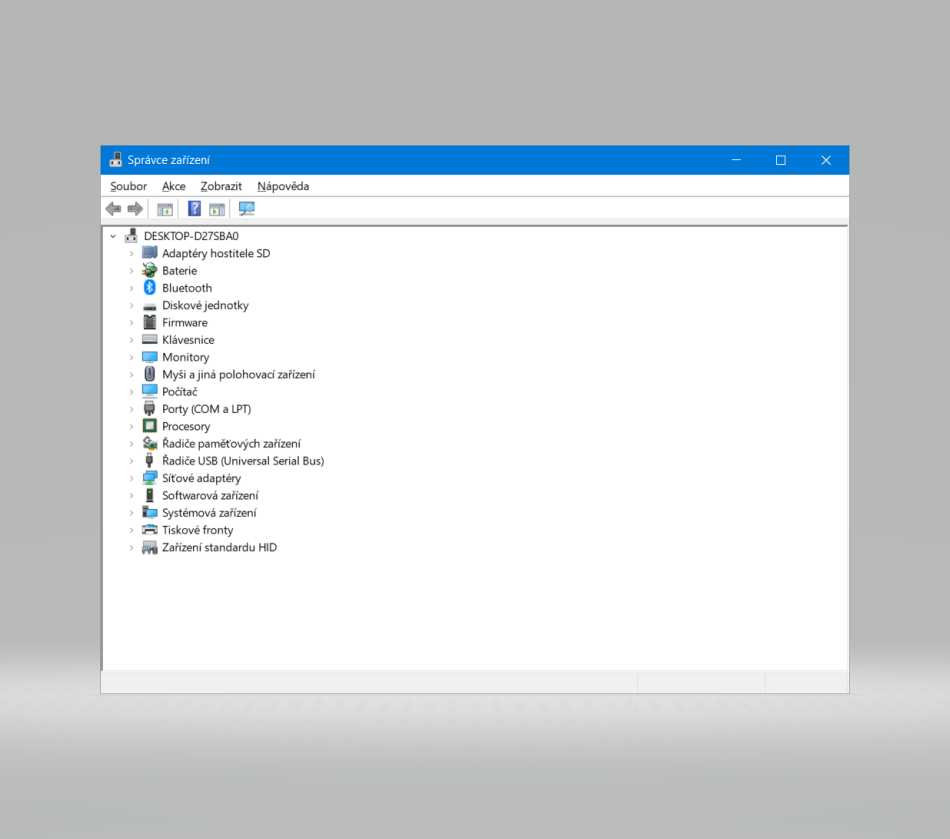Collapse the DESKTOP-D27SBA0 root node
The width and height of the screenshot is (950, 839).
[x=113, y=237]
